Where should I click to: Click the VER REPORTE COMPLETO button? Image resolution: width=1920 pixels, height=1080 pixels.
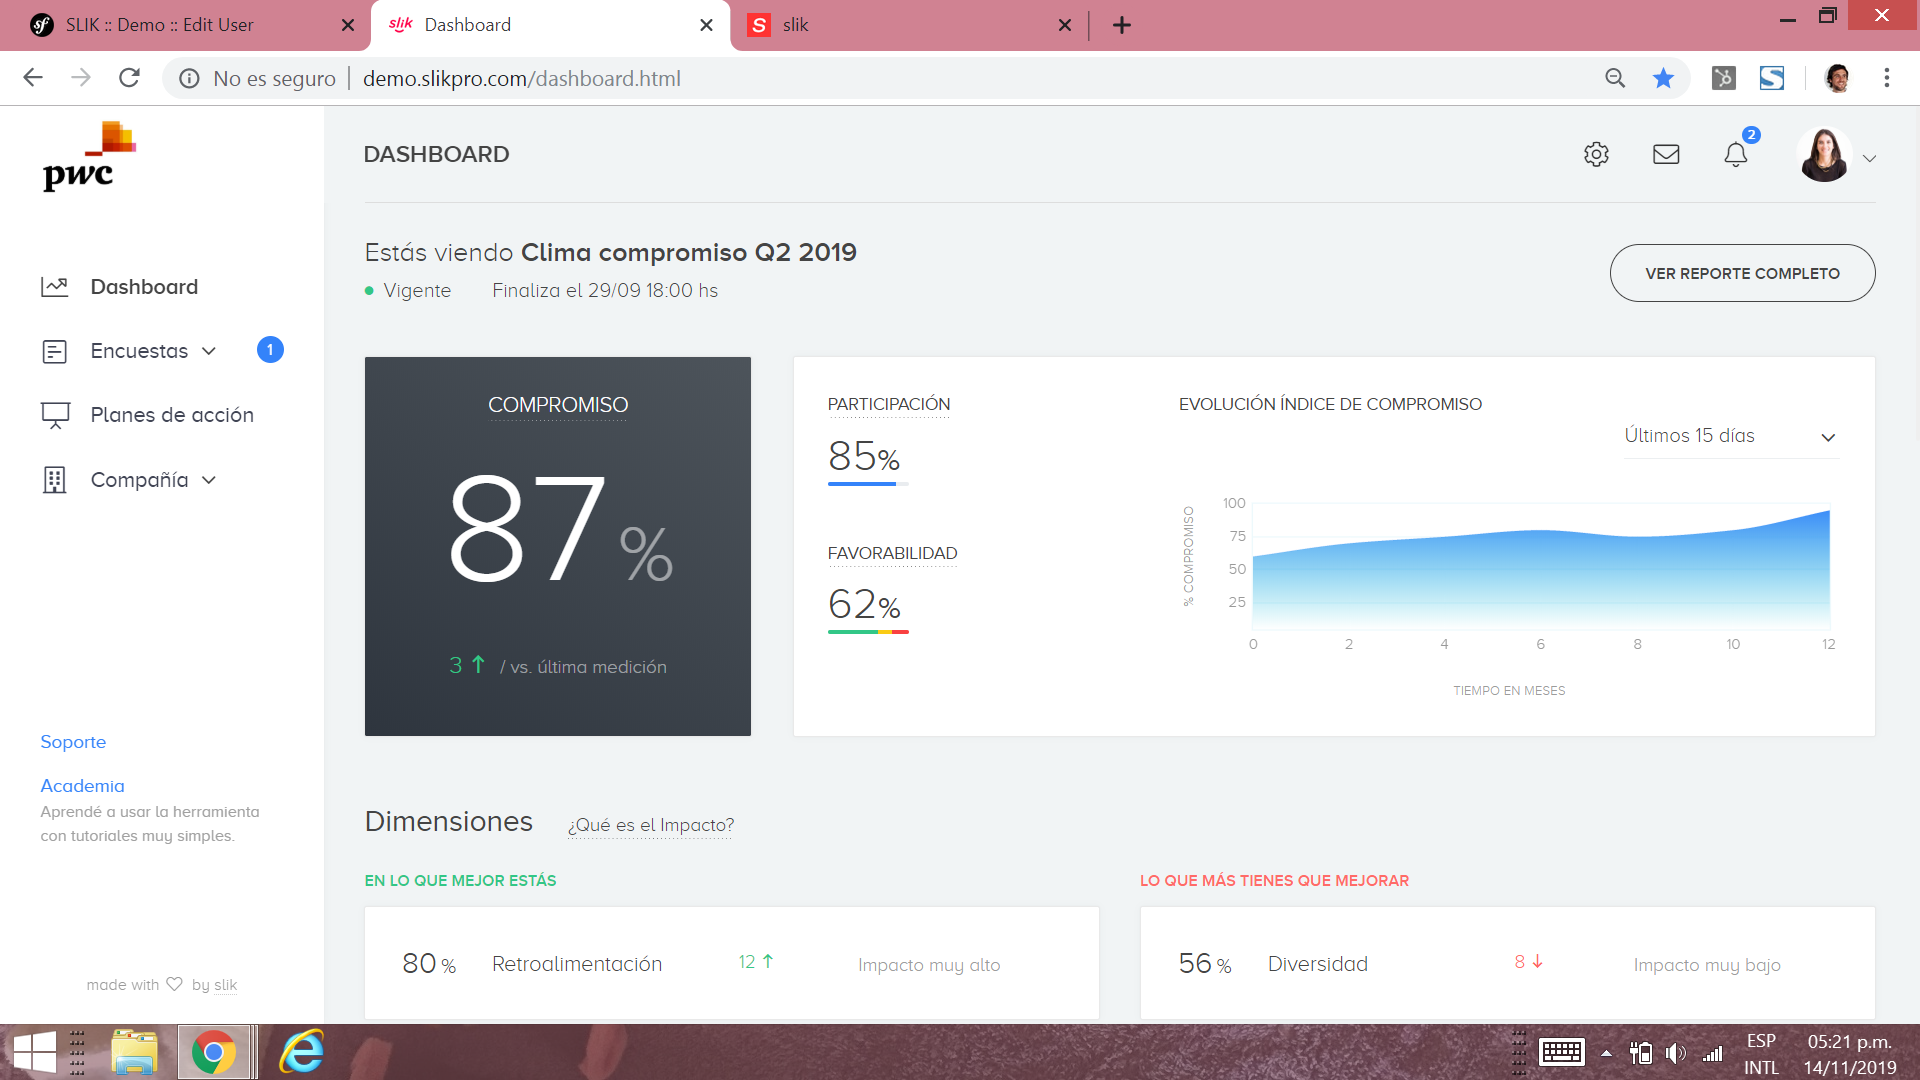[1742, 273]
